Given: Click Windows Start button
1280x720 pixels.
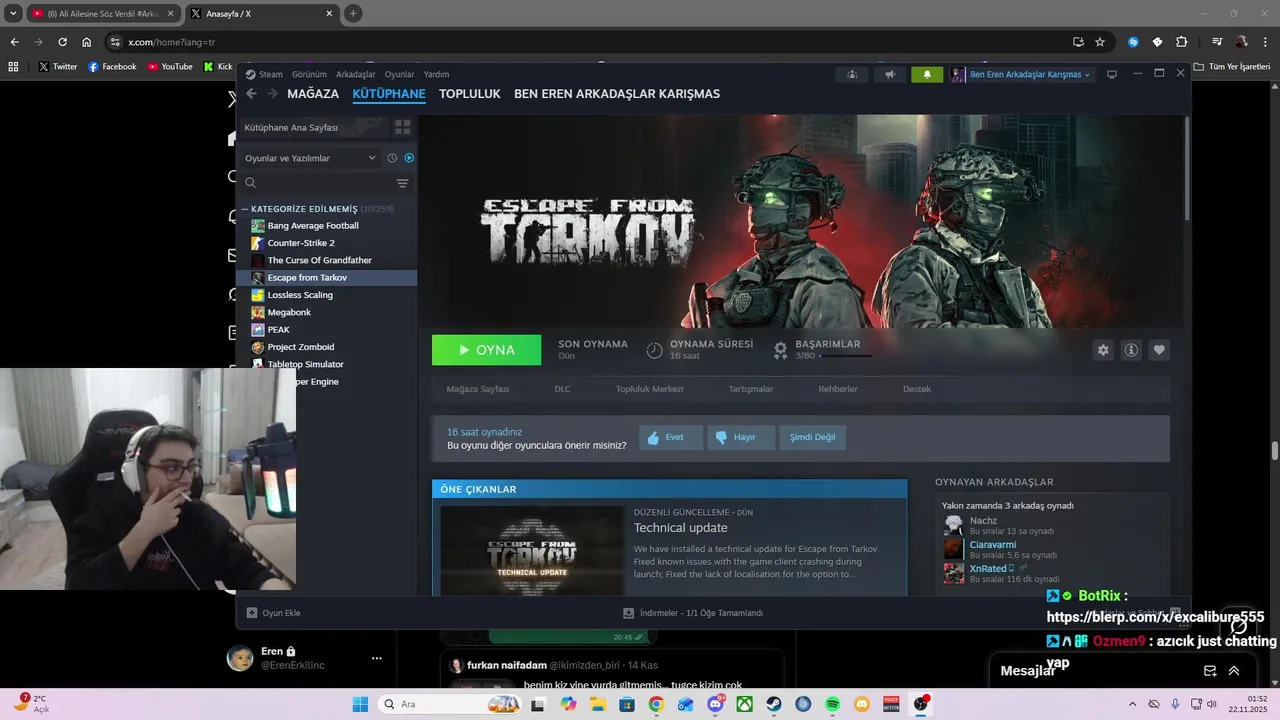Looking at the screenshot, I should click(x=360, y=704).
